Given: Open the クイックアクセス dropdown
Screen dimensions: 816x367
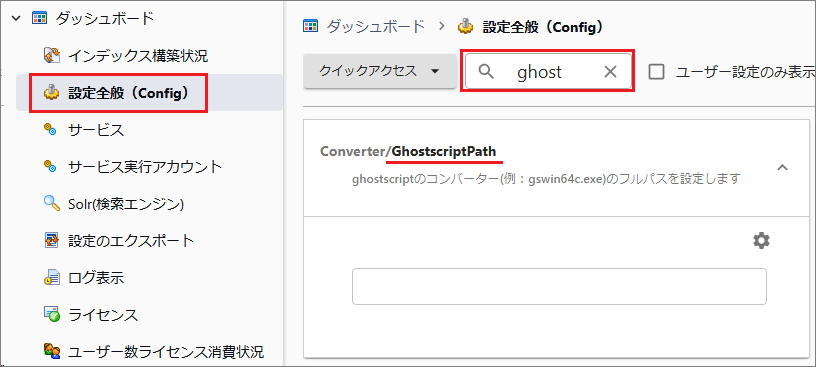Looking at the screenshot, I should (x=380, y=71).
